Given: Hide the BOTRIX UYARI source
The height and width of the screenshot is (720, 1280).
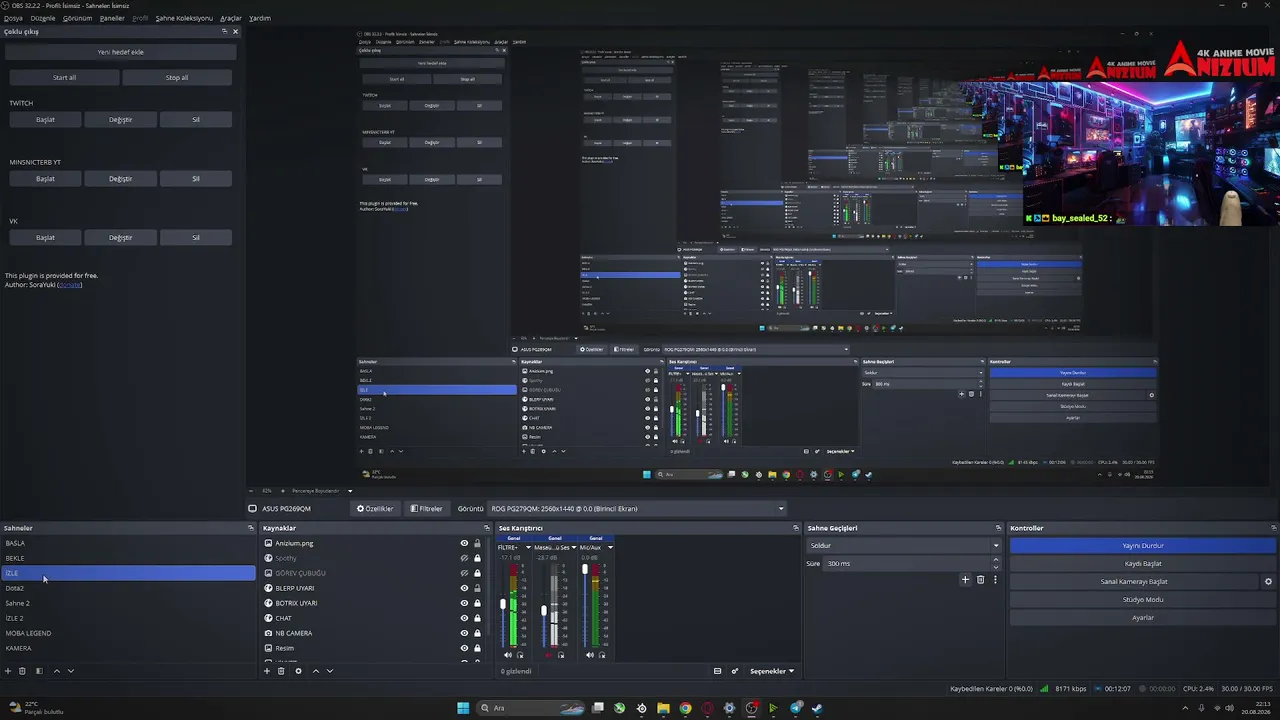Looking at the screenshot, I should [x=464, y=603].
